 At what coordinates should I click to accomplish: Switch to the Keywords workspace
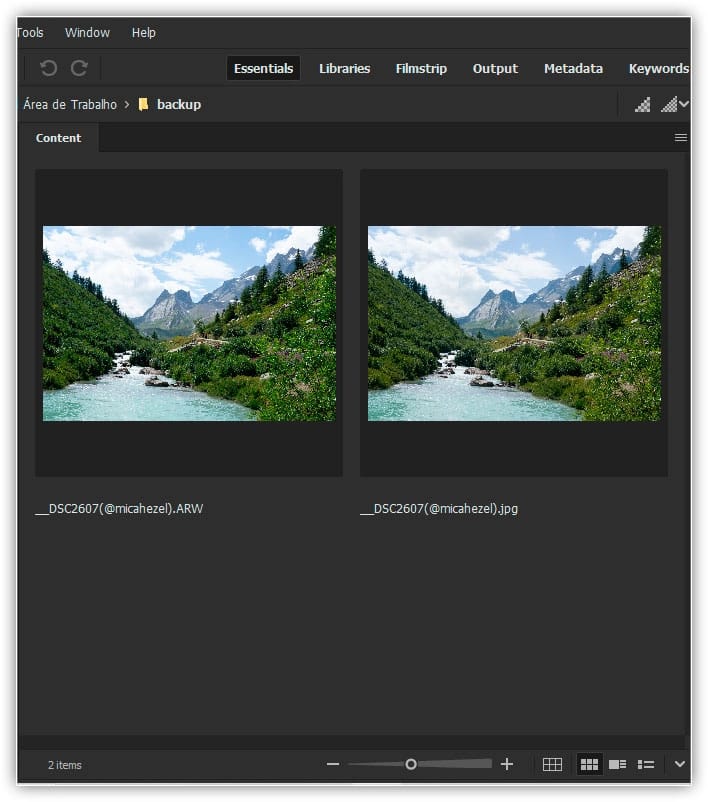tap(659, 69)
